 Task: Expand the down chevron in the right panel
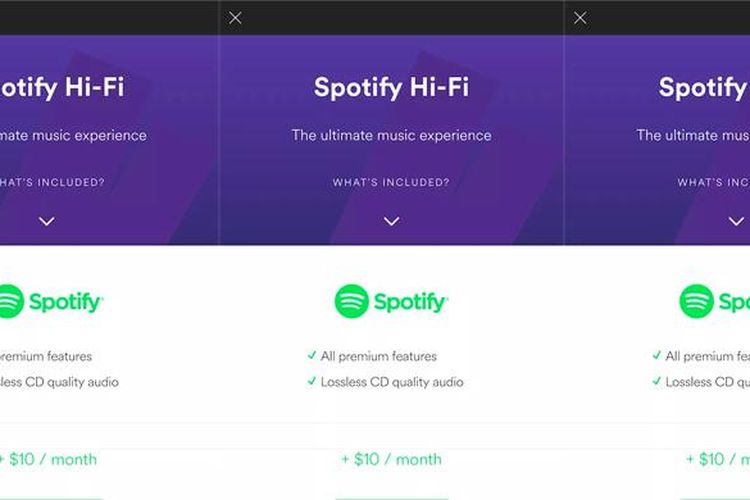click(736, 221)
